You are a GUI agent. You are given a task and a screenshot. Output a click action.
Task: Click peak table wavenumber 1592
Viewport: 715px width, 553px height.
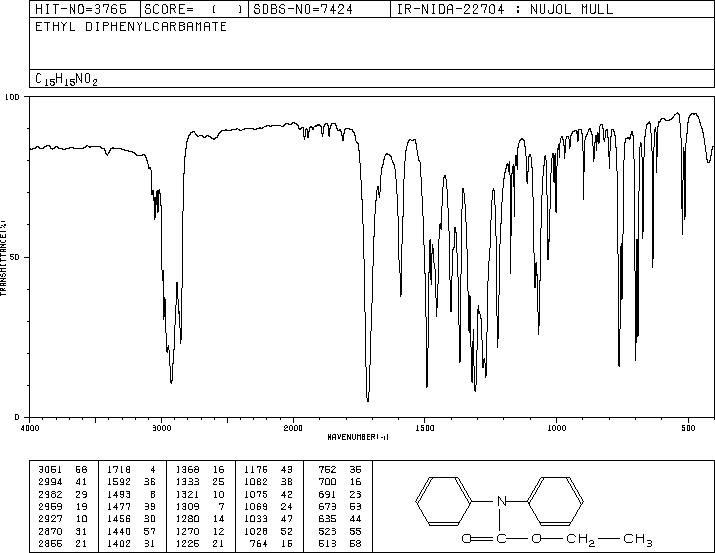click(x=119, y=482)
